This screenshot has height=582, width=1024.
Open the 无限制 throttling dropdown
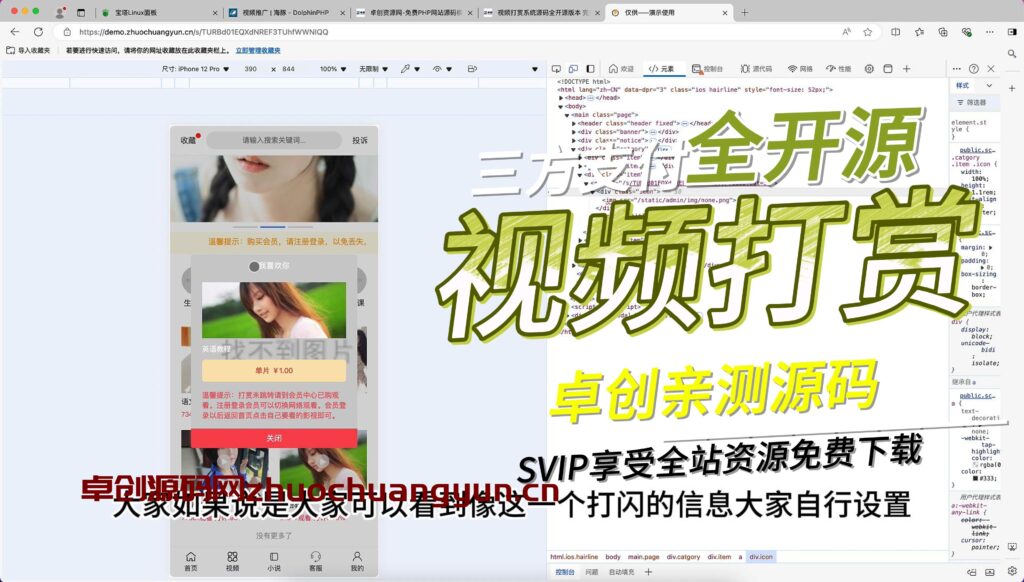click(373, 69)
